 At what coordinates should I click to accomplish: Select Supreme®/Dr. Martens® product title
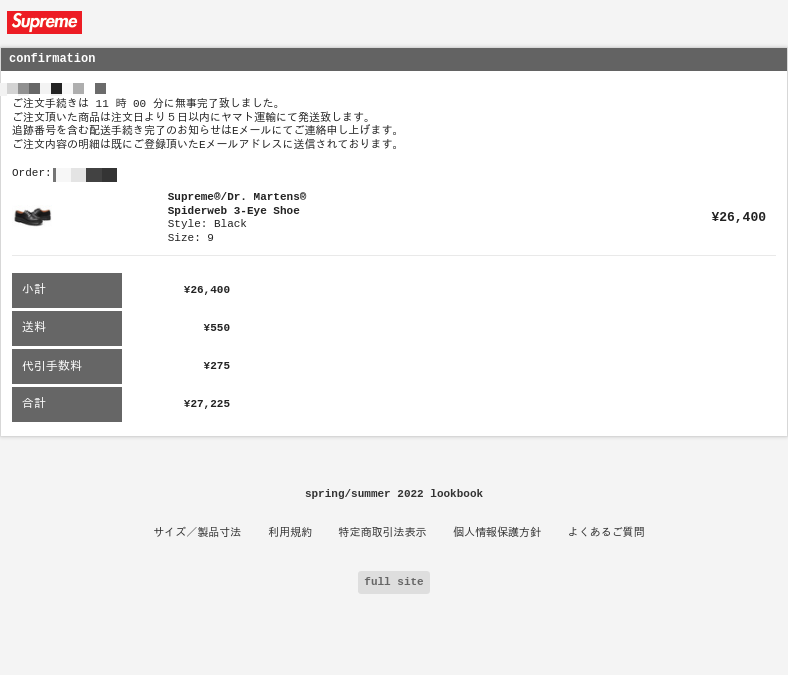click(237, 197)
